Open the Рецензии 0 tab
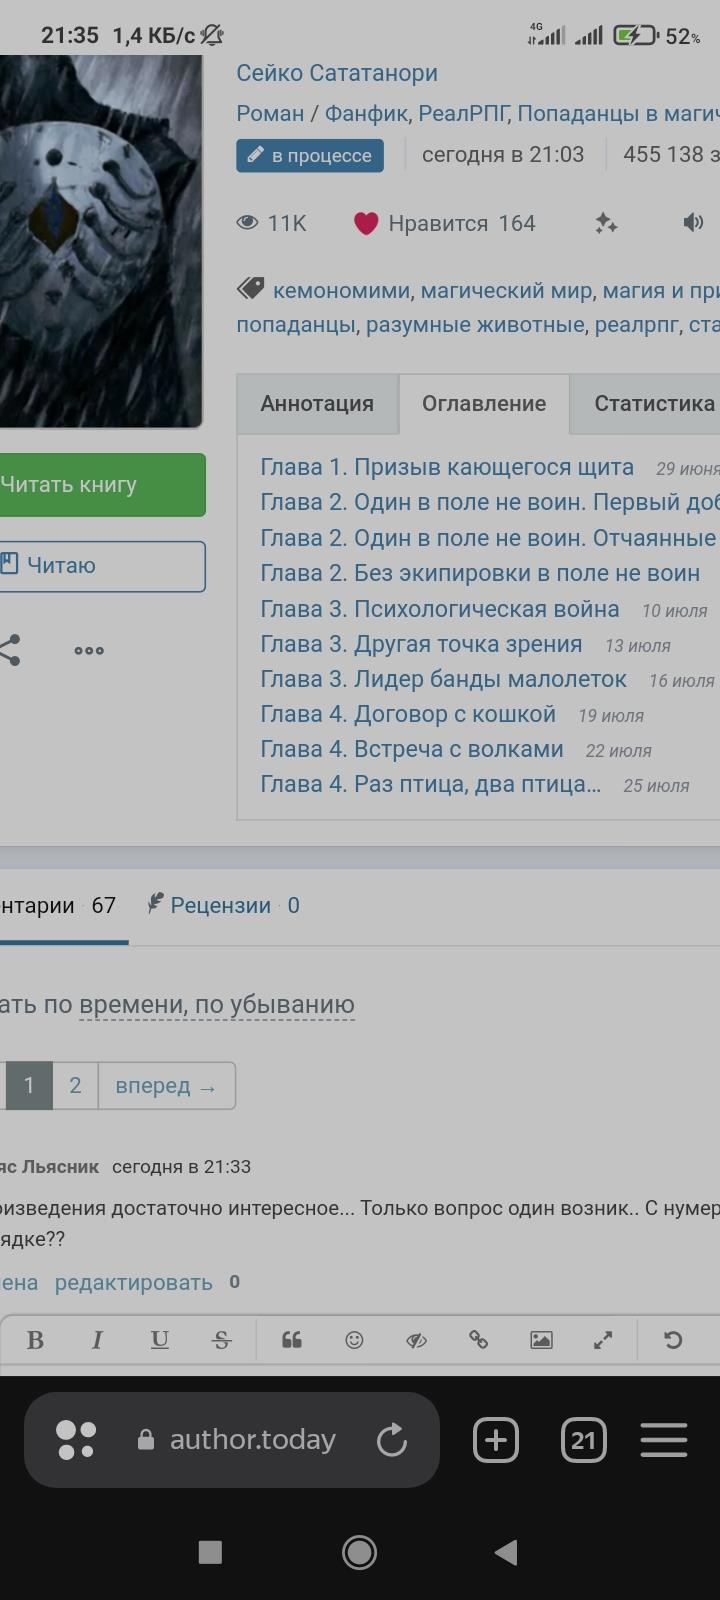This screenshot has height=1600, width=720. (223, 906)
